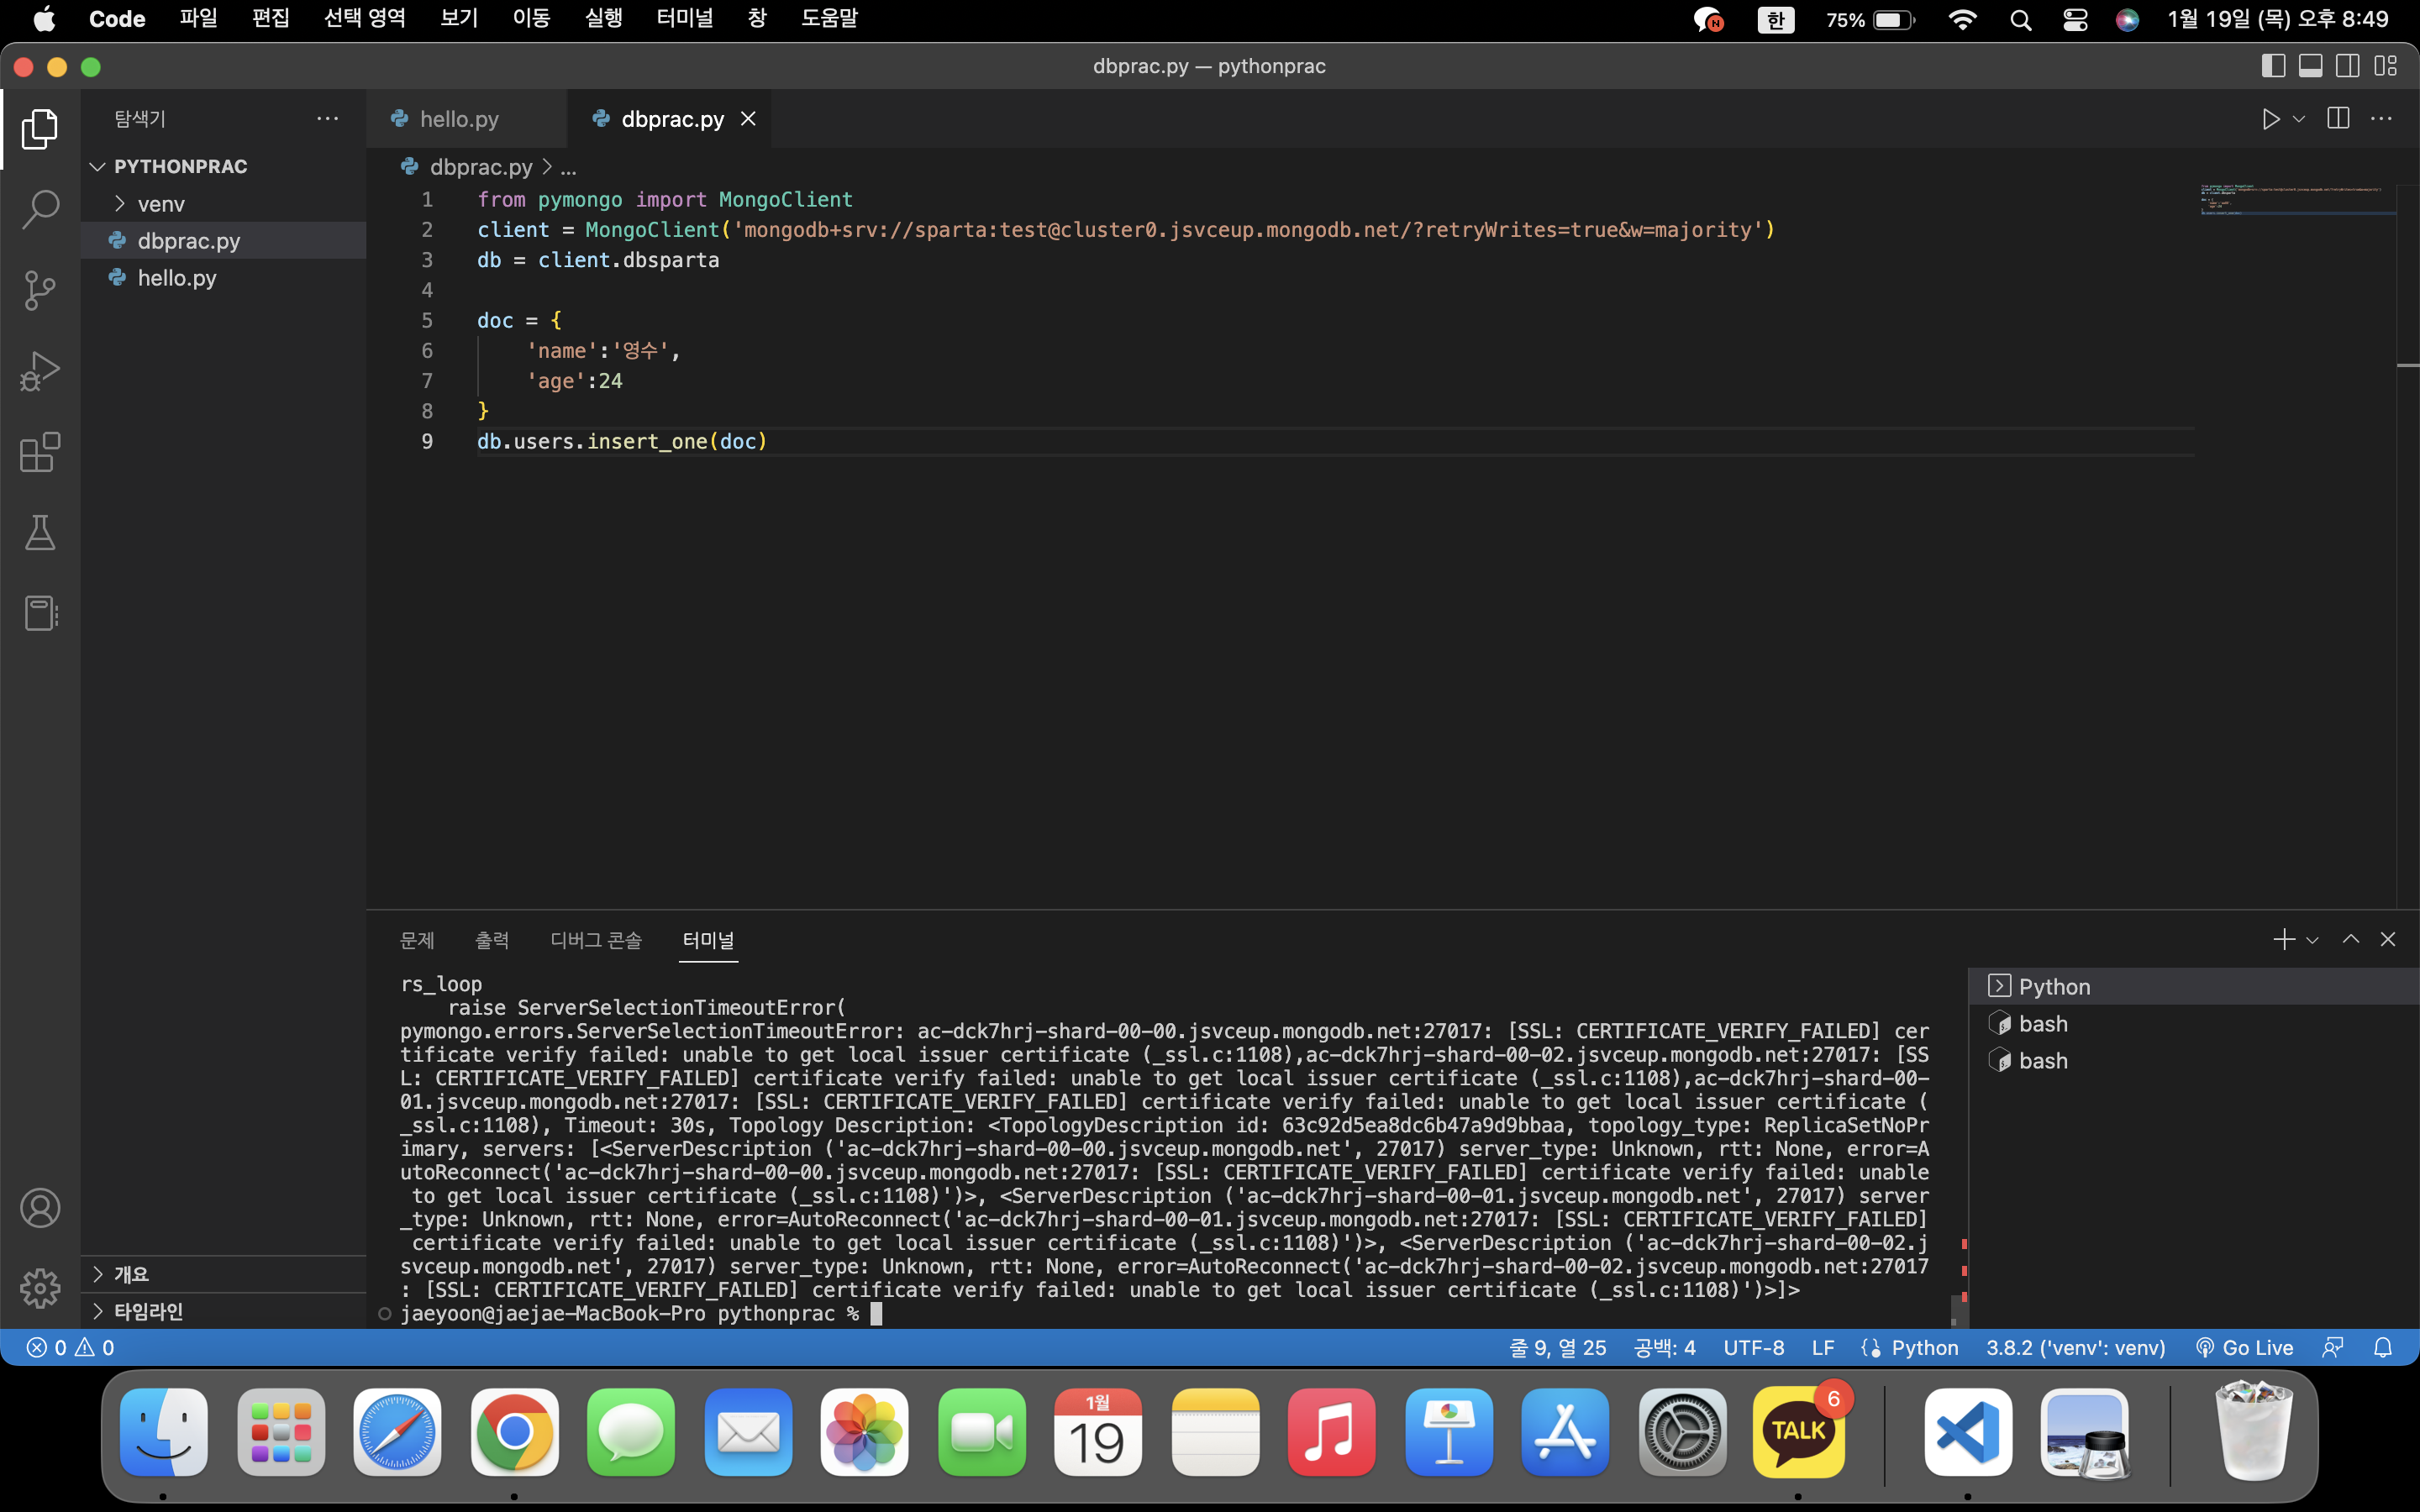The height and width of the screenshot is (1512, 2420).
Task: Open the Testing flask view
Action: [40, 533]
